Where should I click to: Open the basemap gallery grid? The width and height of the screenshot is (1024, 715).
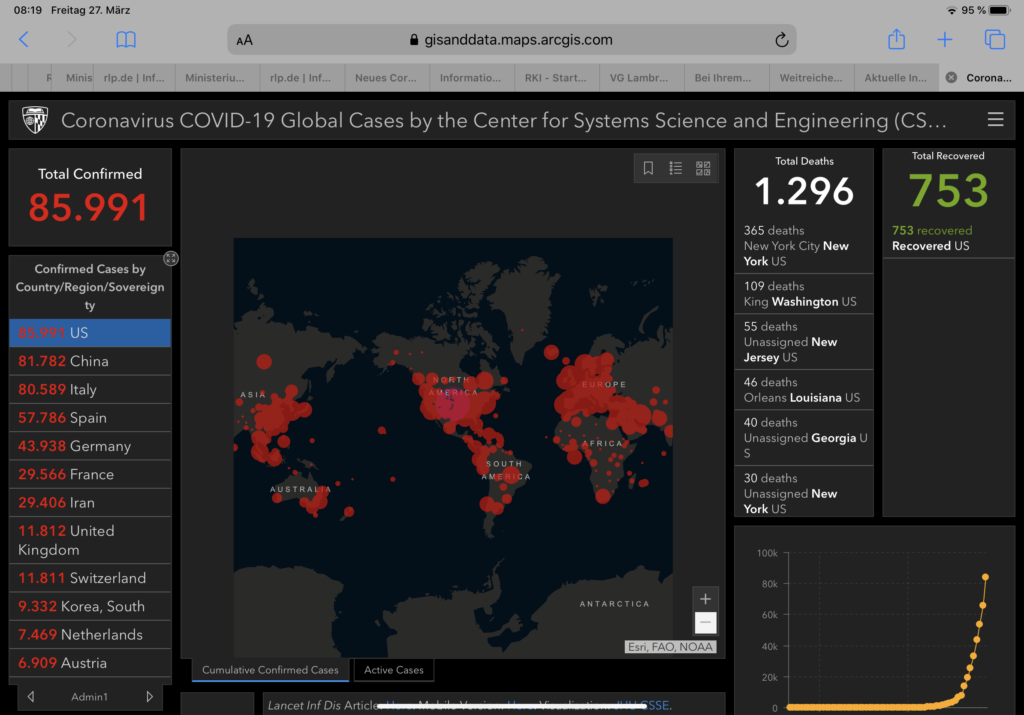pyautogui.click(x=703, y=168)
